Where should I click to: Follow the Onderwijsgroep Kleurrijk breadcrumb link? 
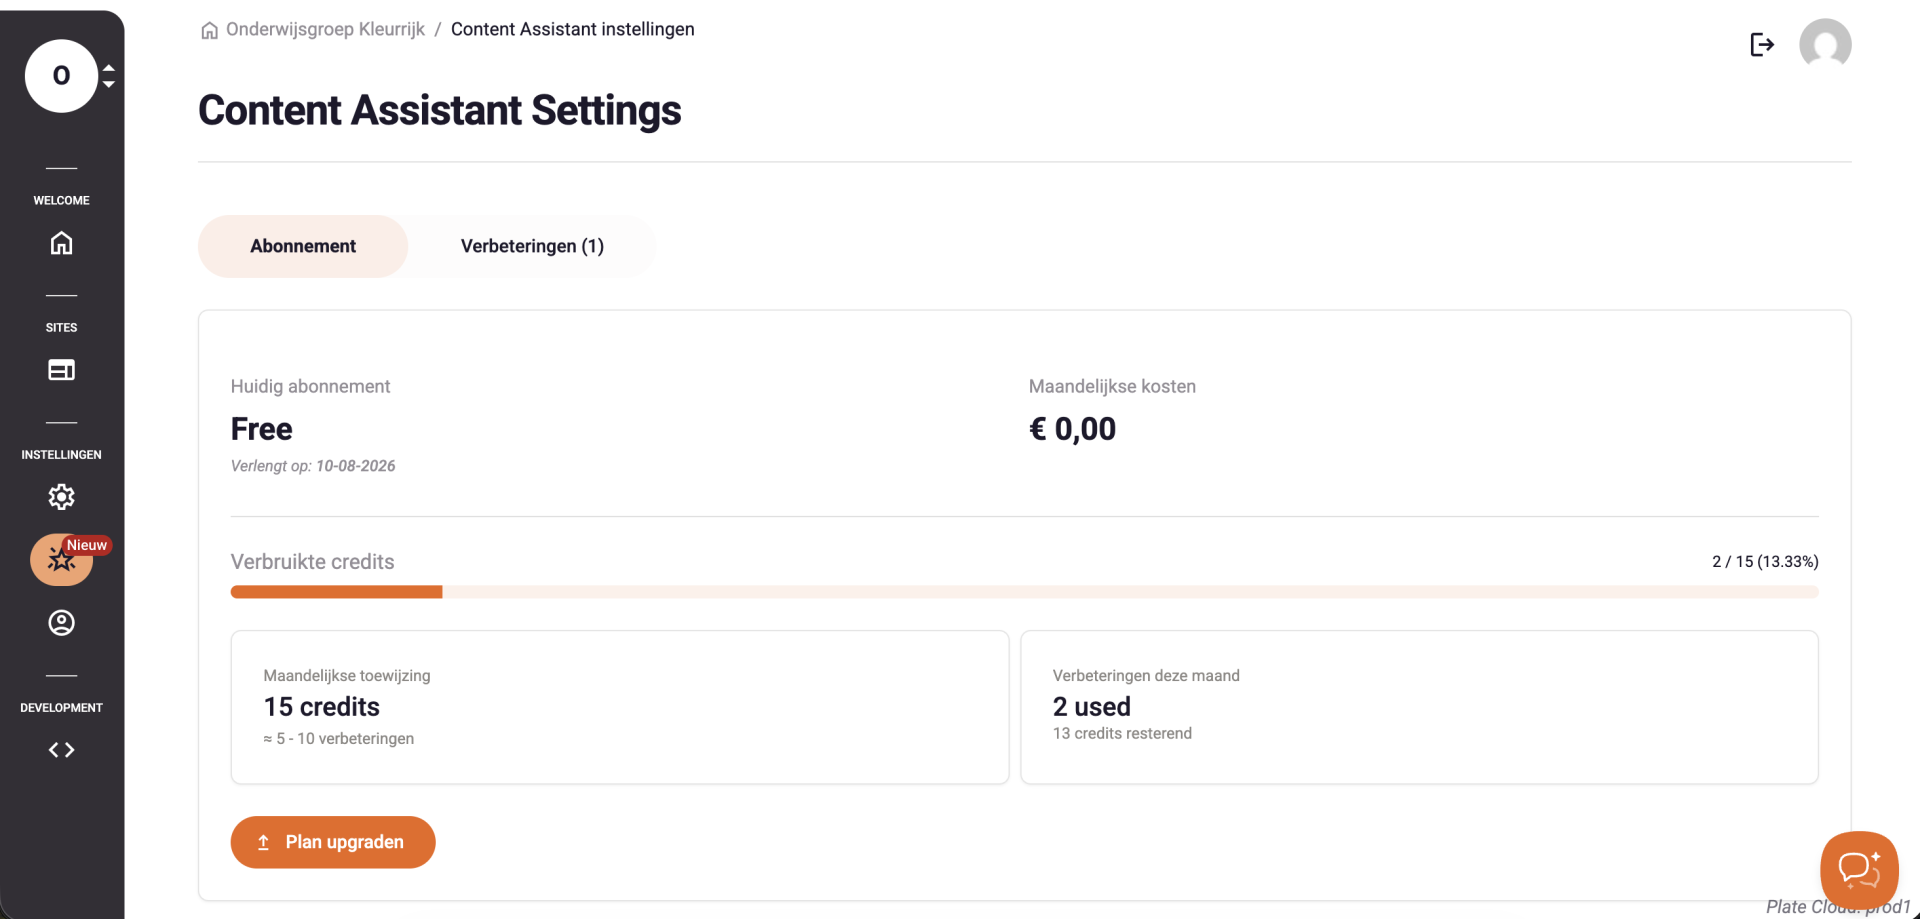[x=325, y=29]
